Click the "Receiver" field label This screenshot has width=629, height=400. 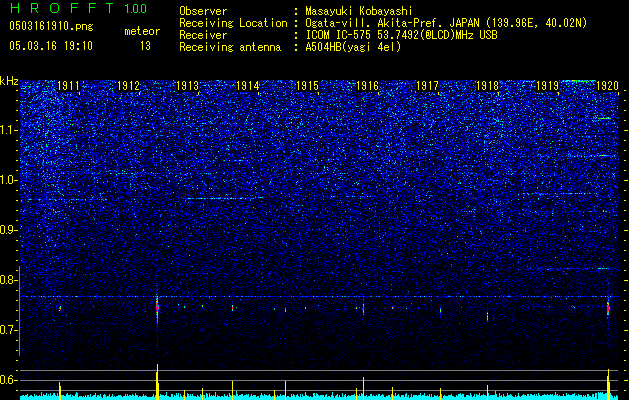pos(203,35)
